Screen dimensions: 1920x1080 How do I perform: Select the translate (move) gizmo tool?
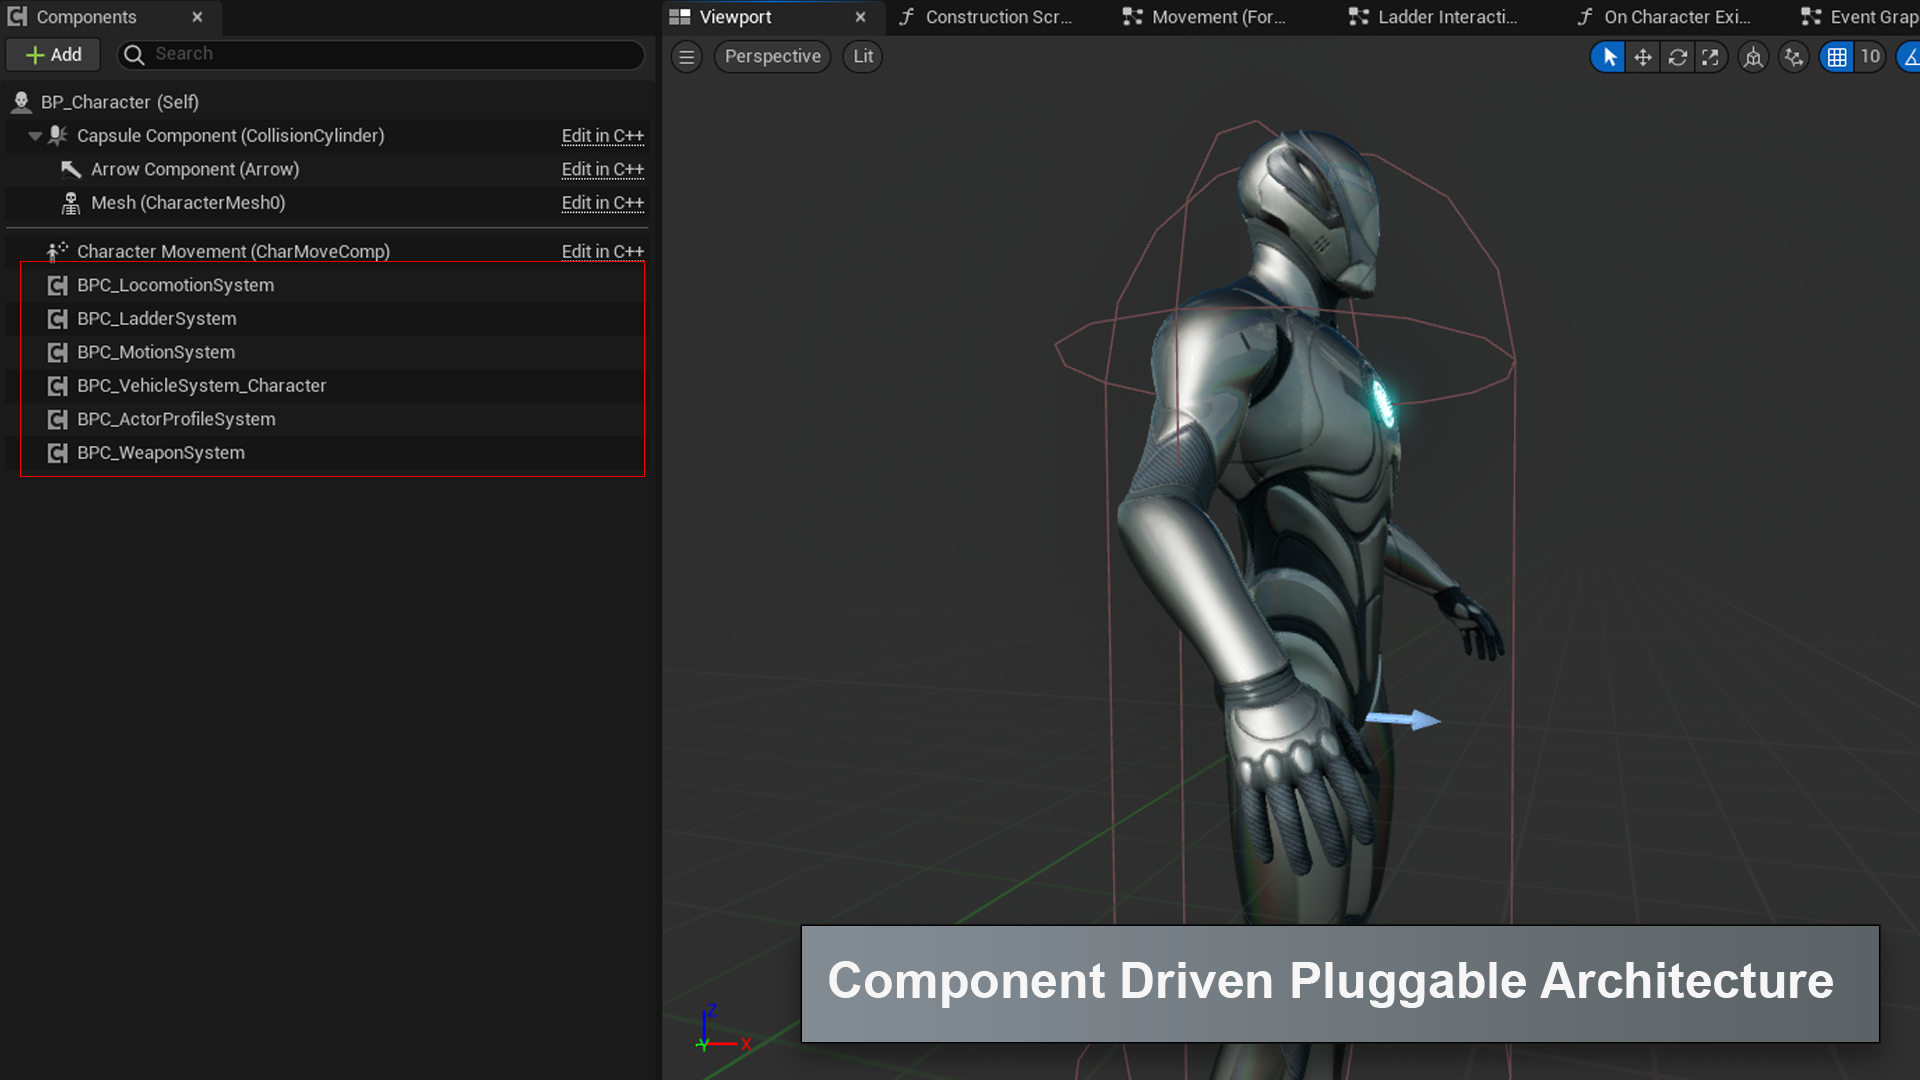[x=1643, y=57]
